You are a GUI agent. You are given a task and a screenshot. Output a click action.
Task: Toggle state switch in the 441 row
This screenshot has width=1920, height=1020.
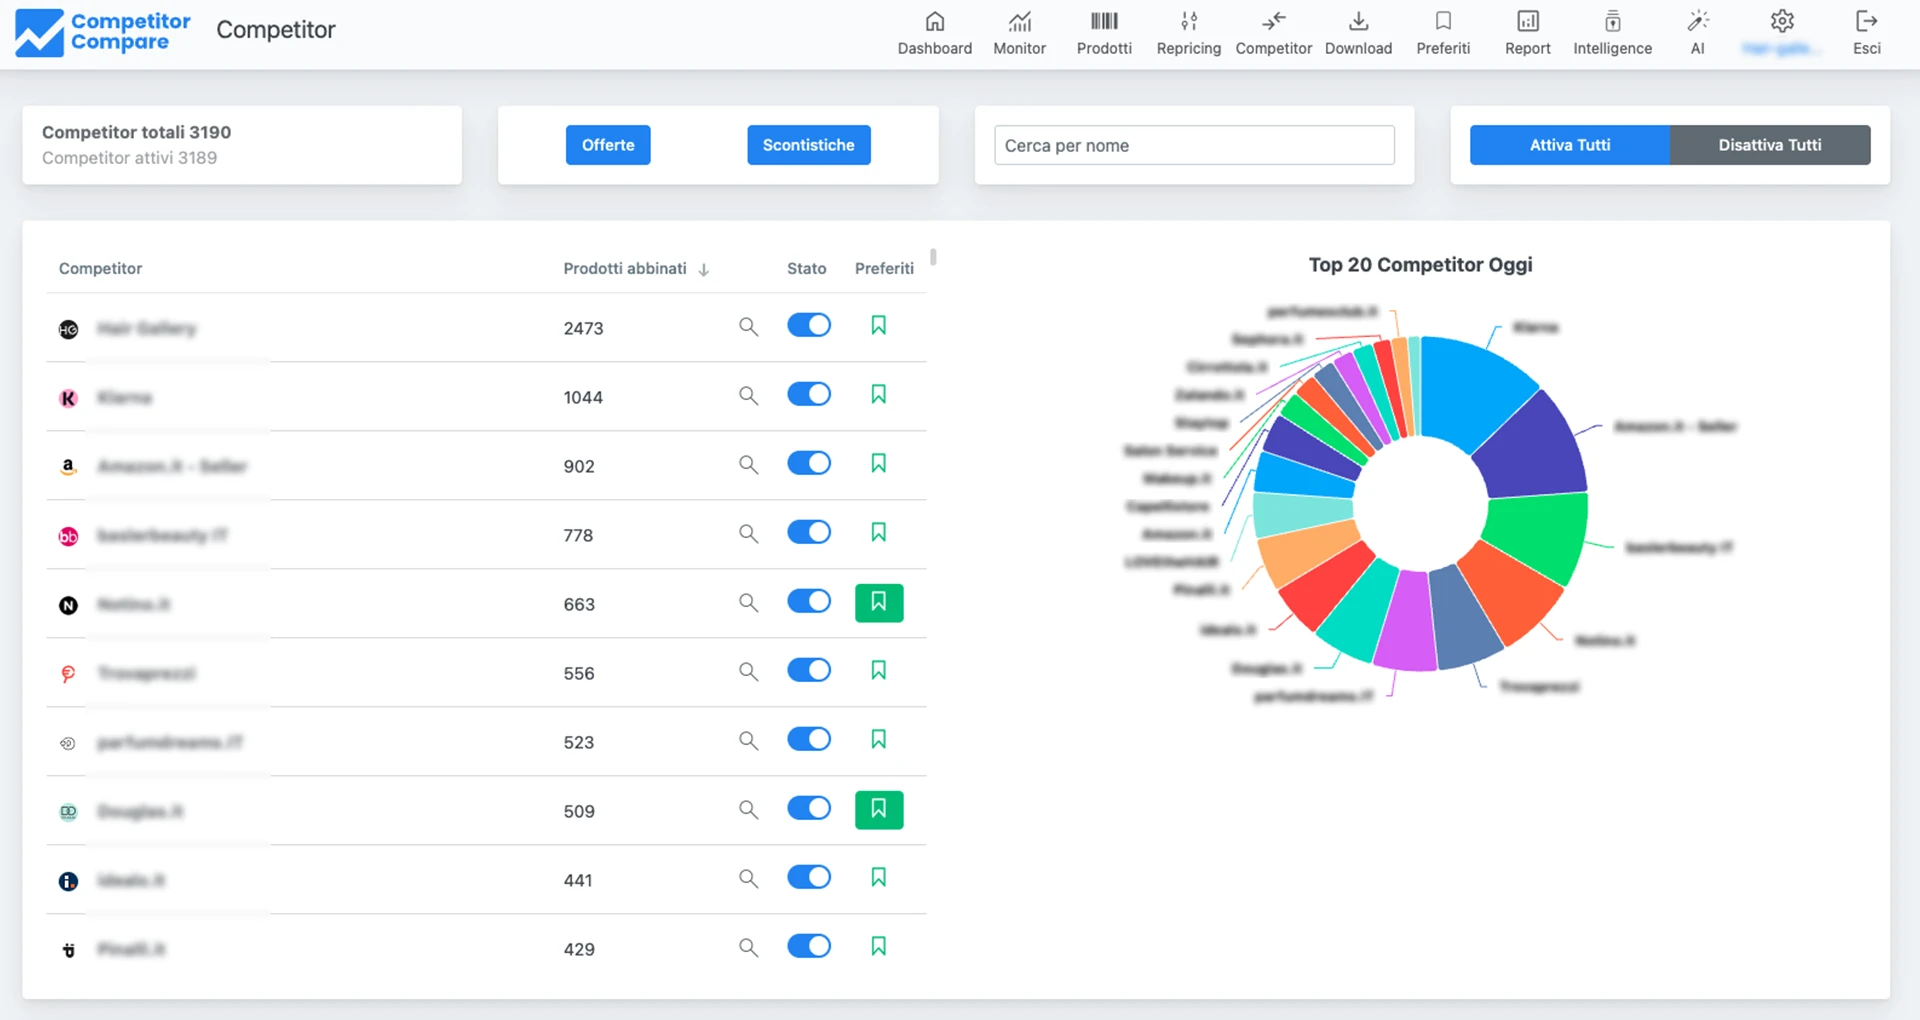809,878
